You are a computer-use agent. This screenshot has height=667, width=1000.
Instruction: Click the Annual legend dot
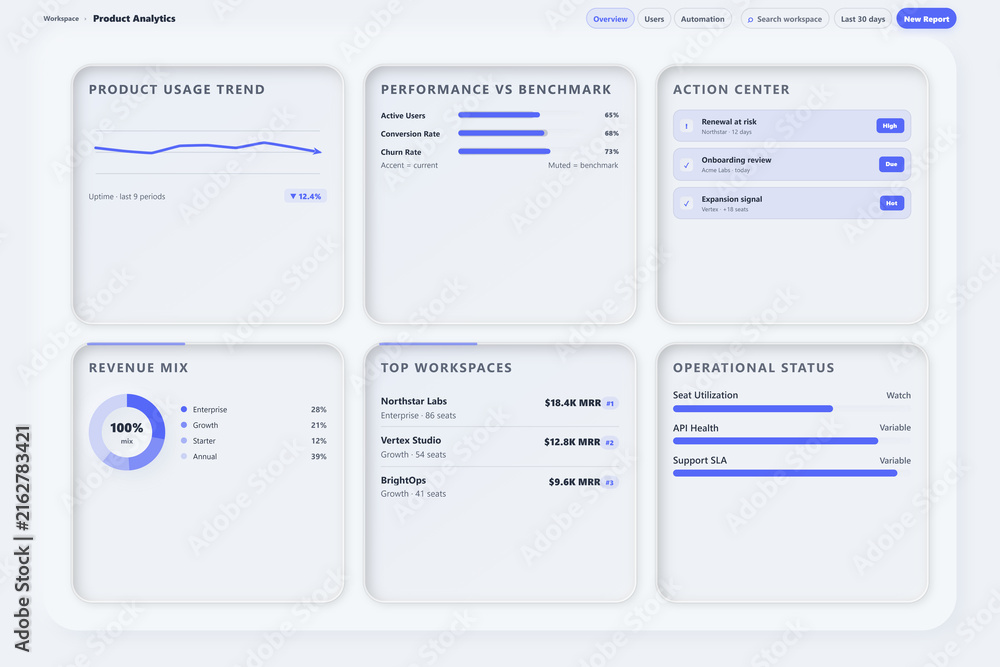coord(184,456)
